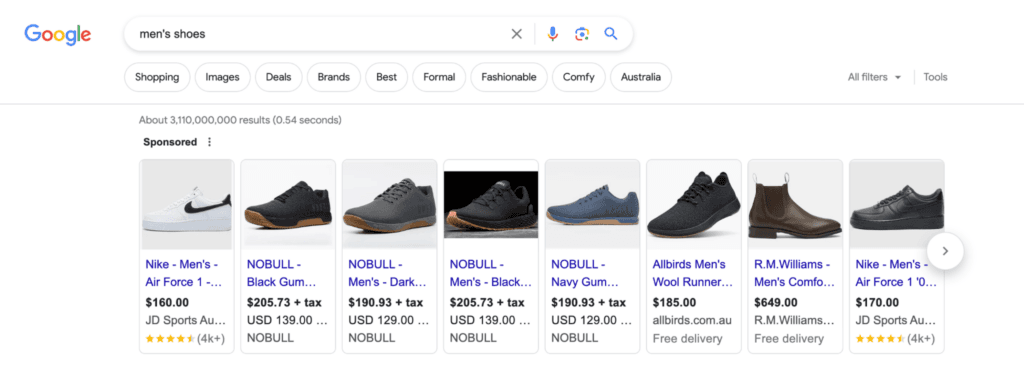Open Google Lens image search icon
This screenshot has width=1024, height=376.
pyautogui.click(x=582, y=34)
